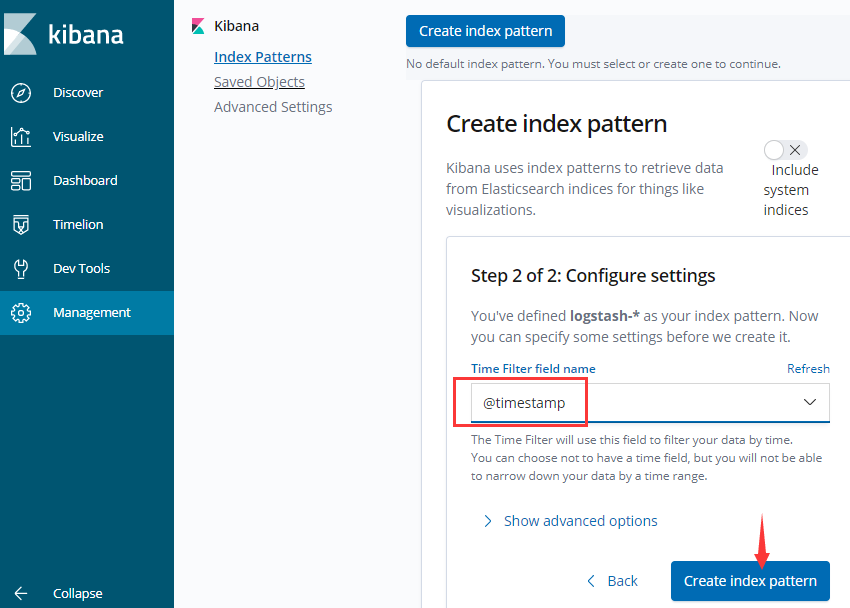Open Dev Tools via the wrench icon
This screenshot has width=850, height=608.
pyautogui.click(x=21, y=269)
